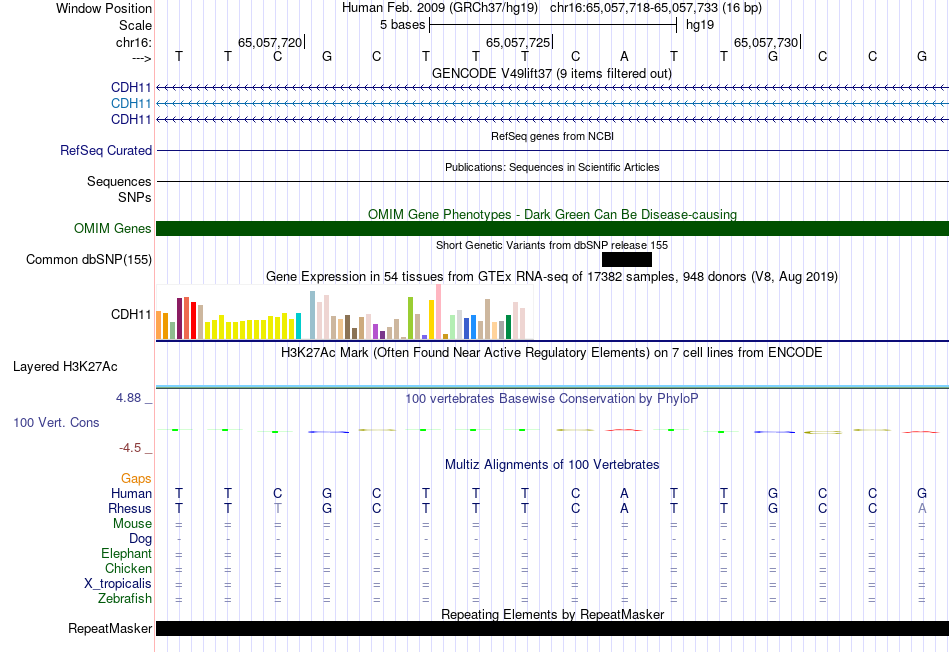Click the H3K27Ac Mark track title
The height and width of the screenshot is (652, 950).
552,353
